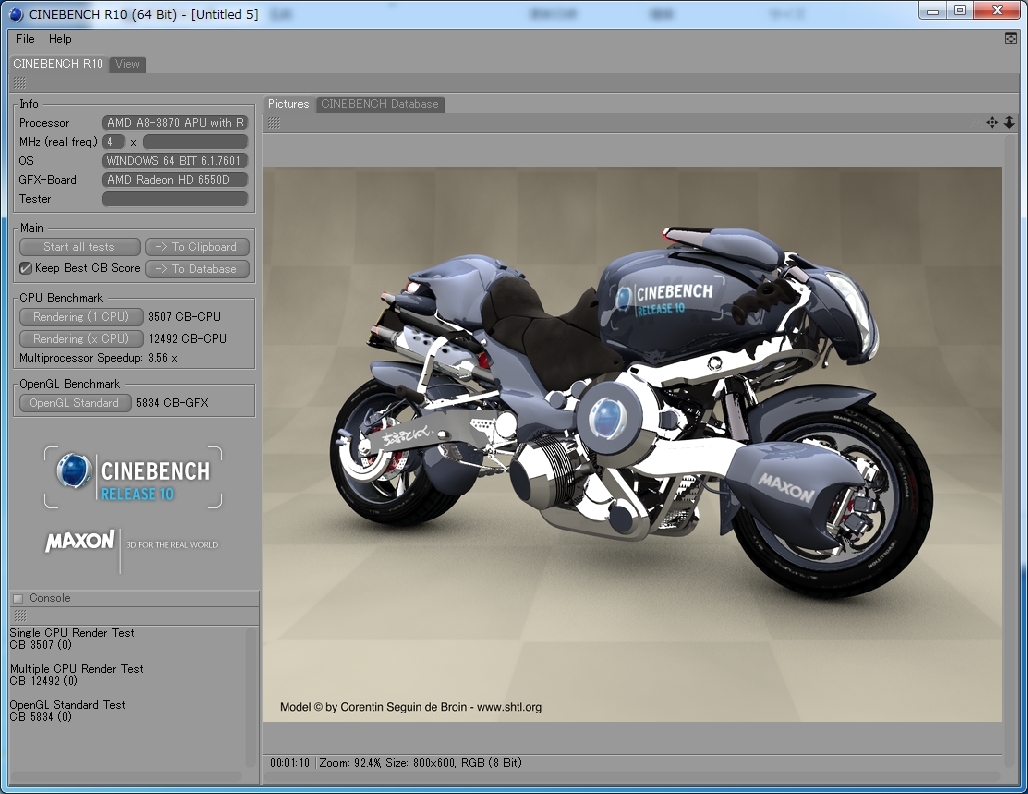The image size is (1028, 794).
Task: Open the File menu
Action: [25, 39]
